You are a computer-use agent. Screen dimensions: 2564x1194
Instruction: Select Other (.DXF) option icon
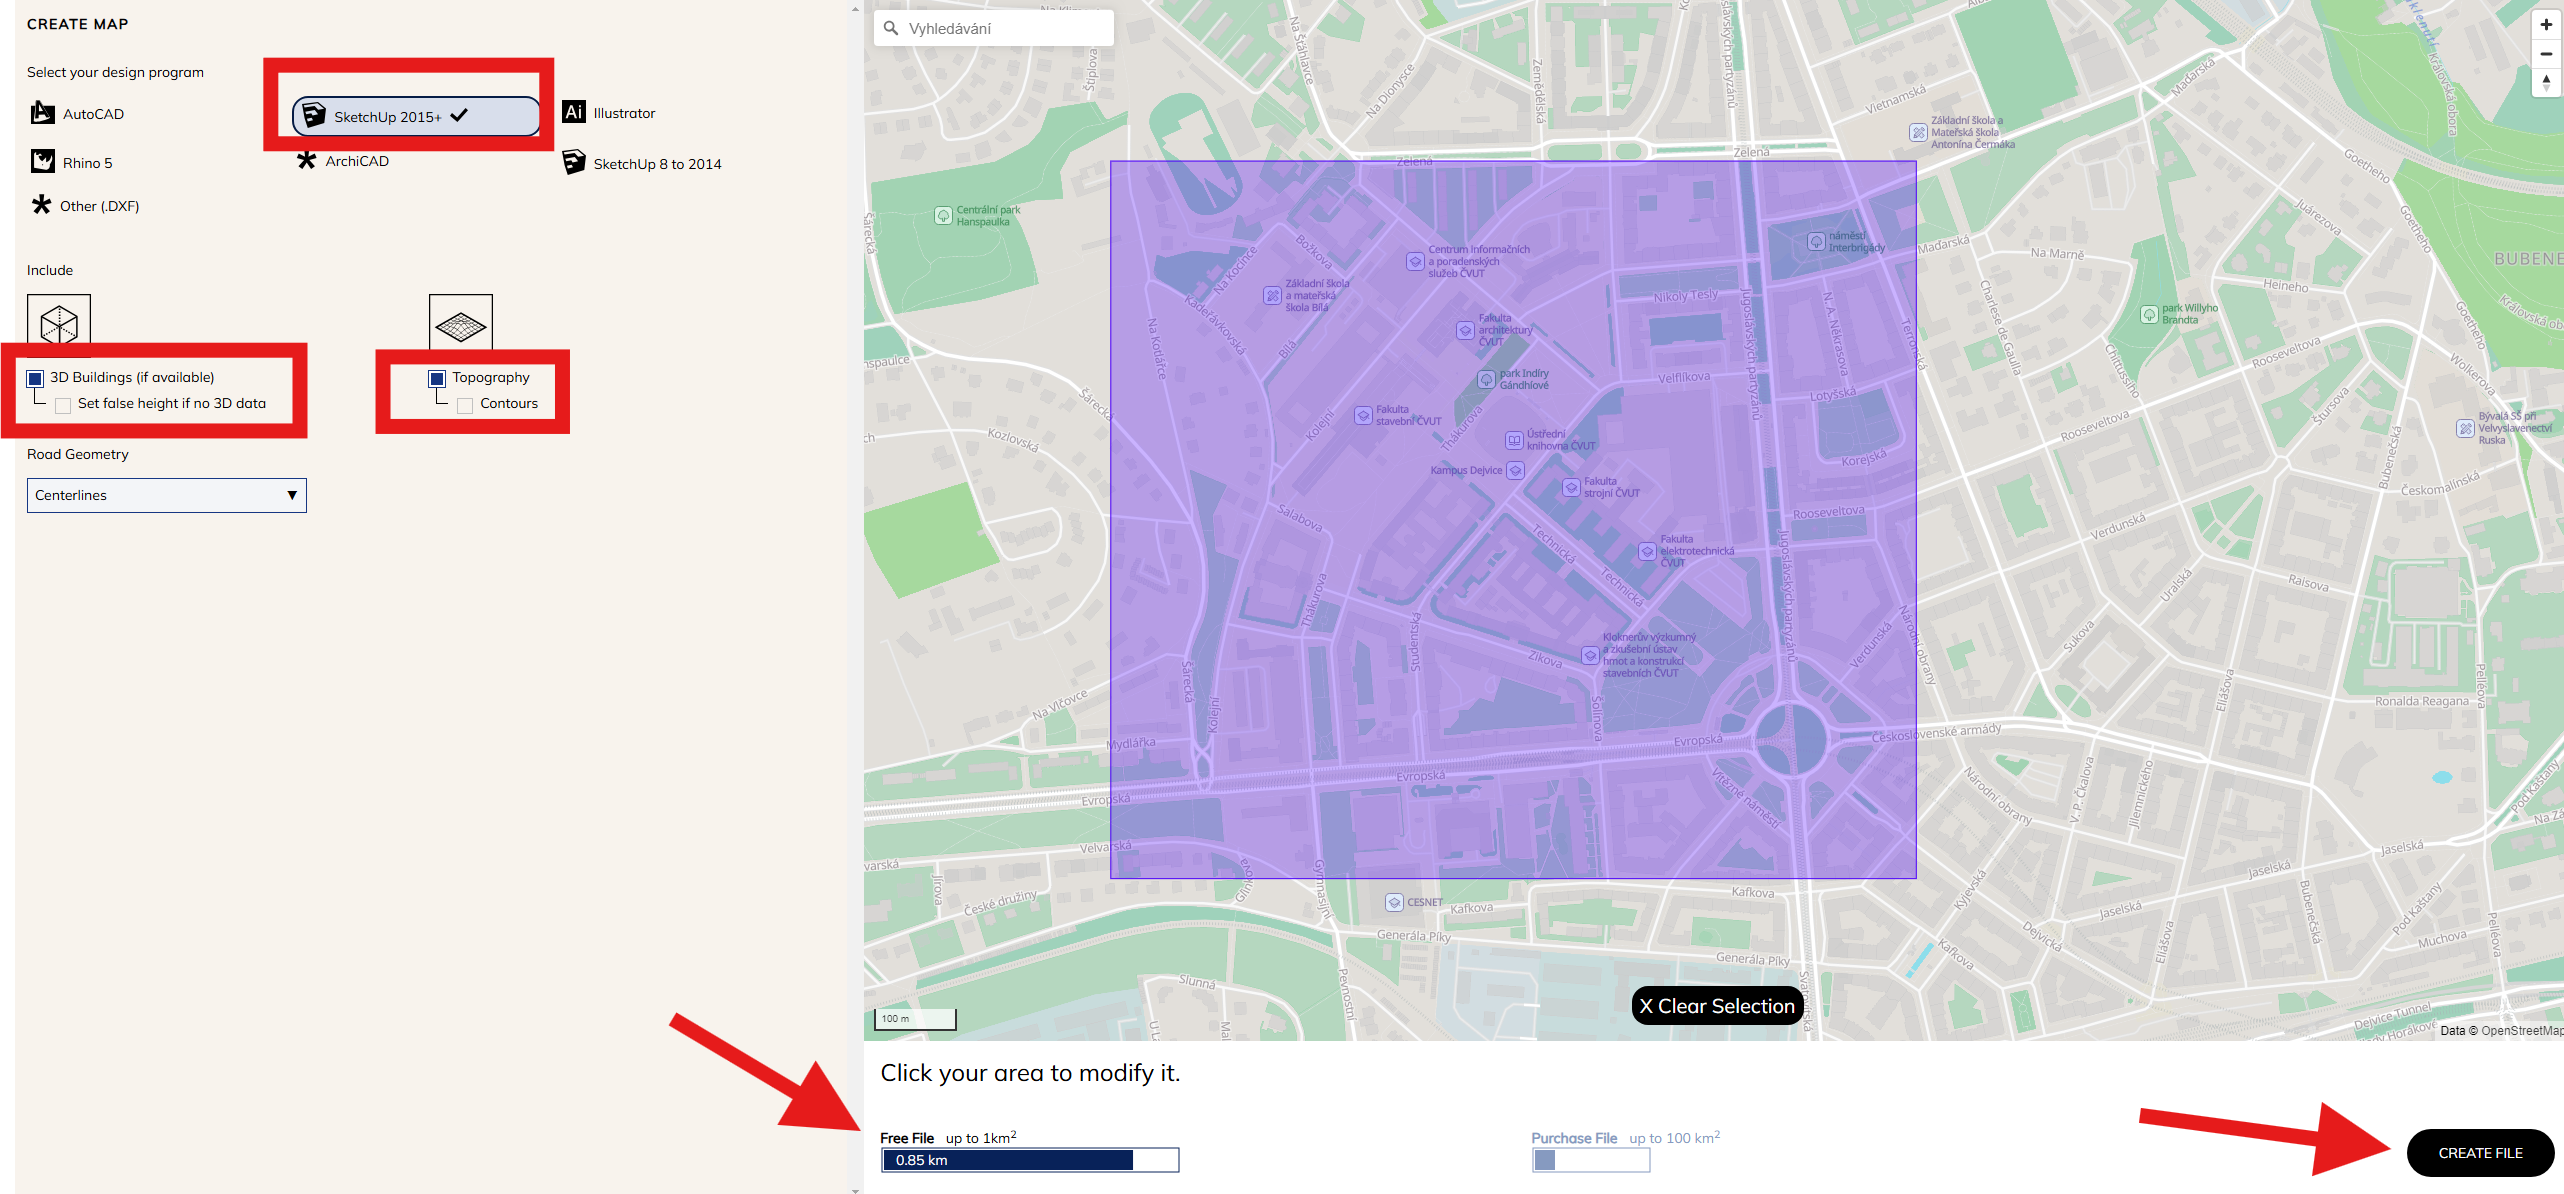tap(41, 205)
